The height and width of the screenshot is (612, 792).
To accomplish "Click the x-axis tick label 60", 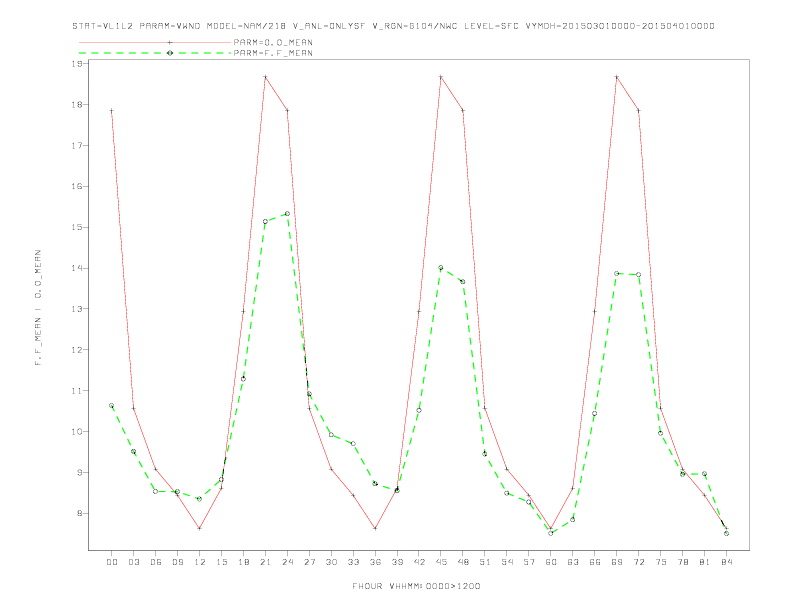I will (x=551, y=562).
